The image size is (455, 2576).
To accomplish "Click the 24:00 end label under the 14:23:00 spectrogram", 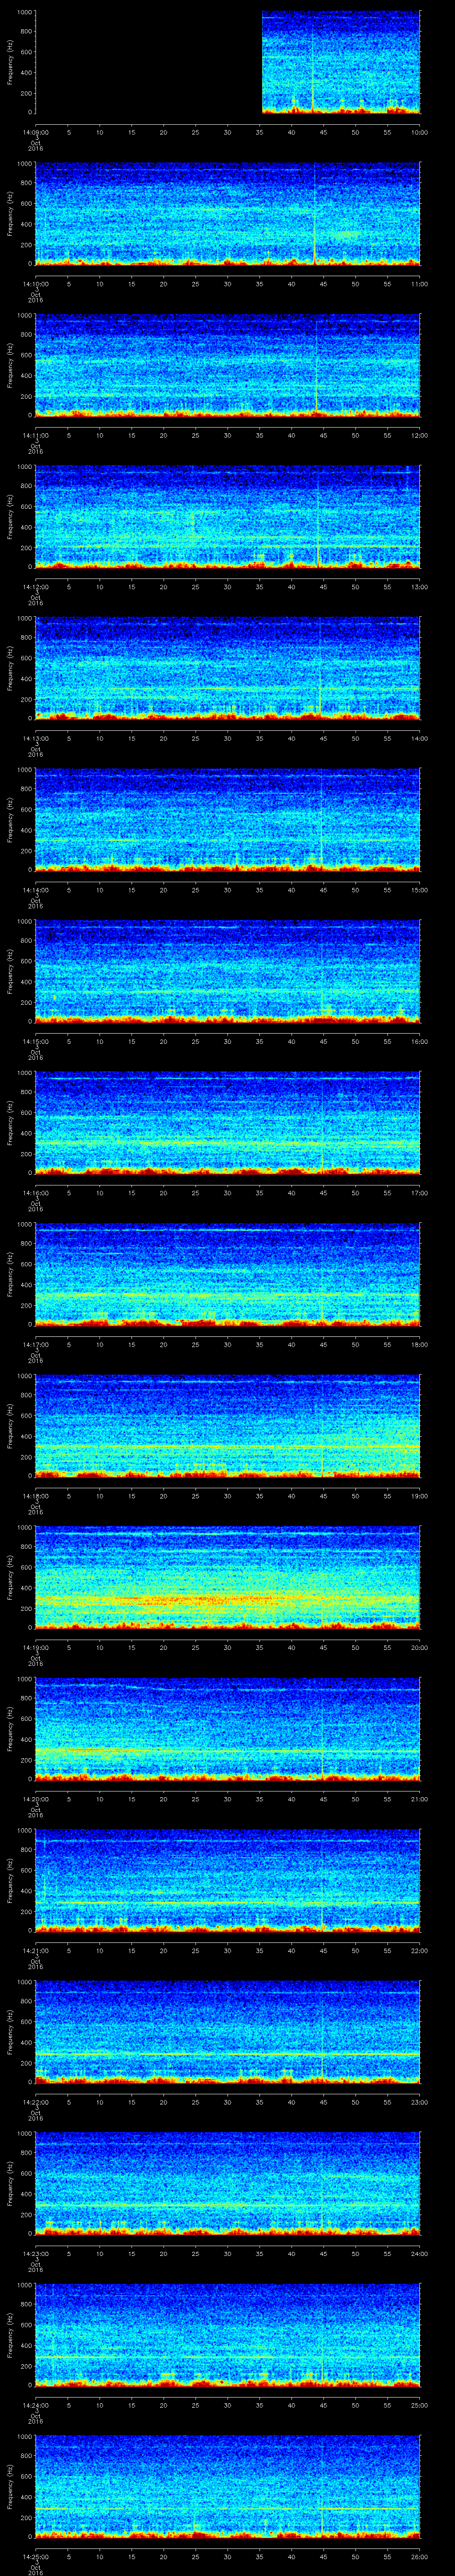I will (419, 2253).
